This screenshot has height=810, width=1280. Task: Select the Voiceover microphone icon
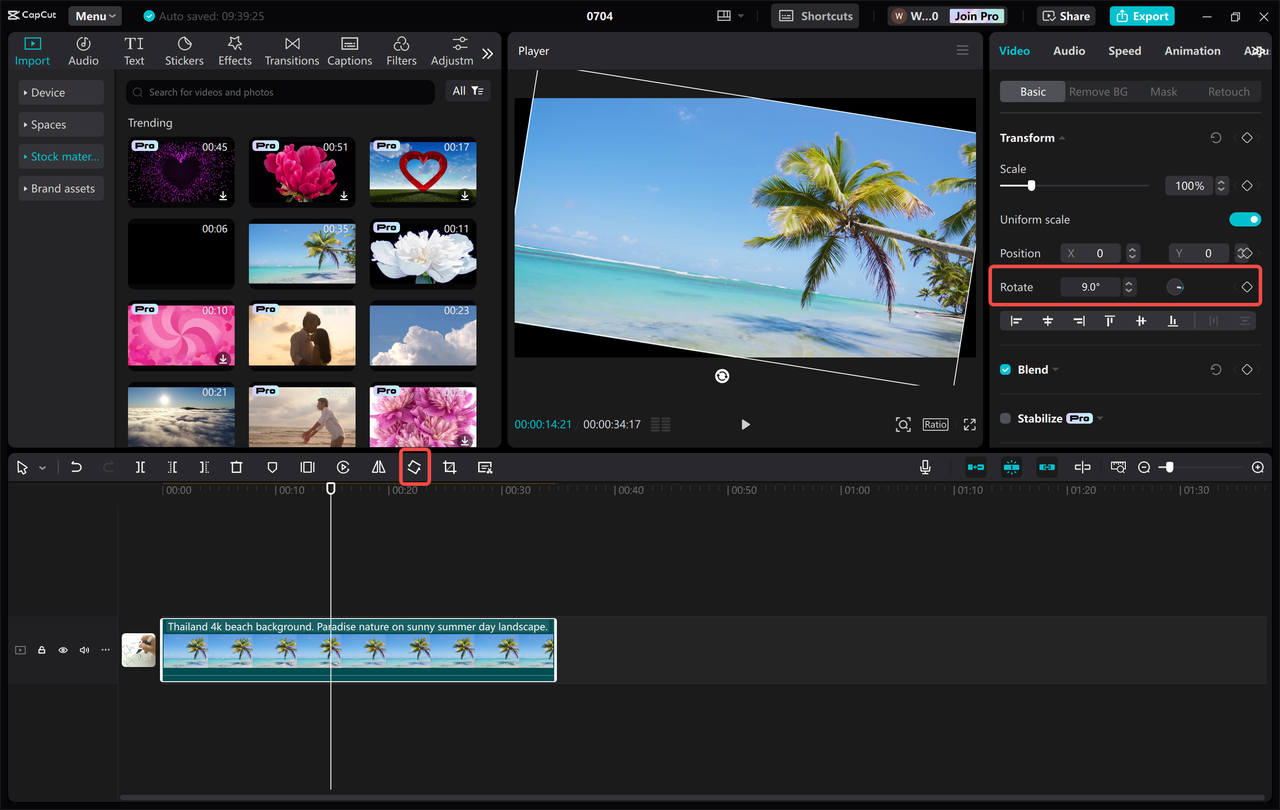click(x=925, y=466)
